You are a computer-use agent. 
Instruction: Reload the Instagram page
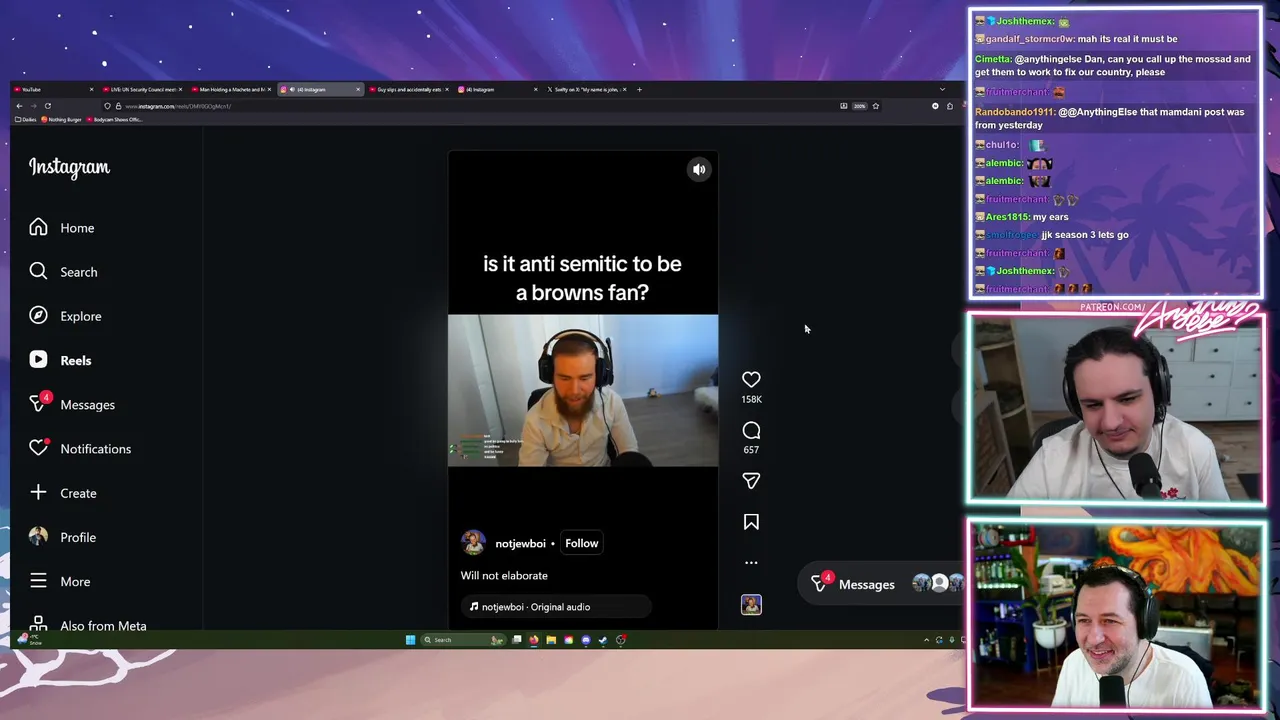(x=48, y=106)
